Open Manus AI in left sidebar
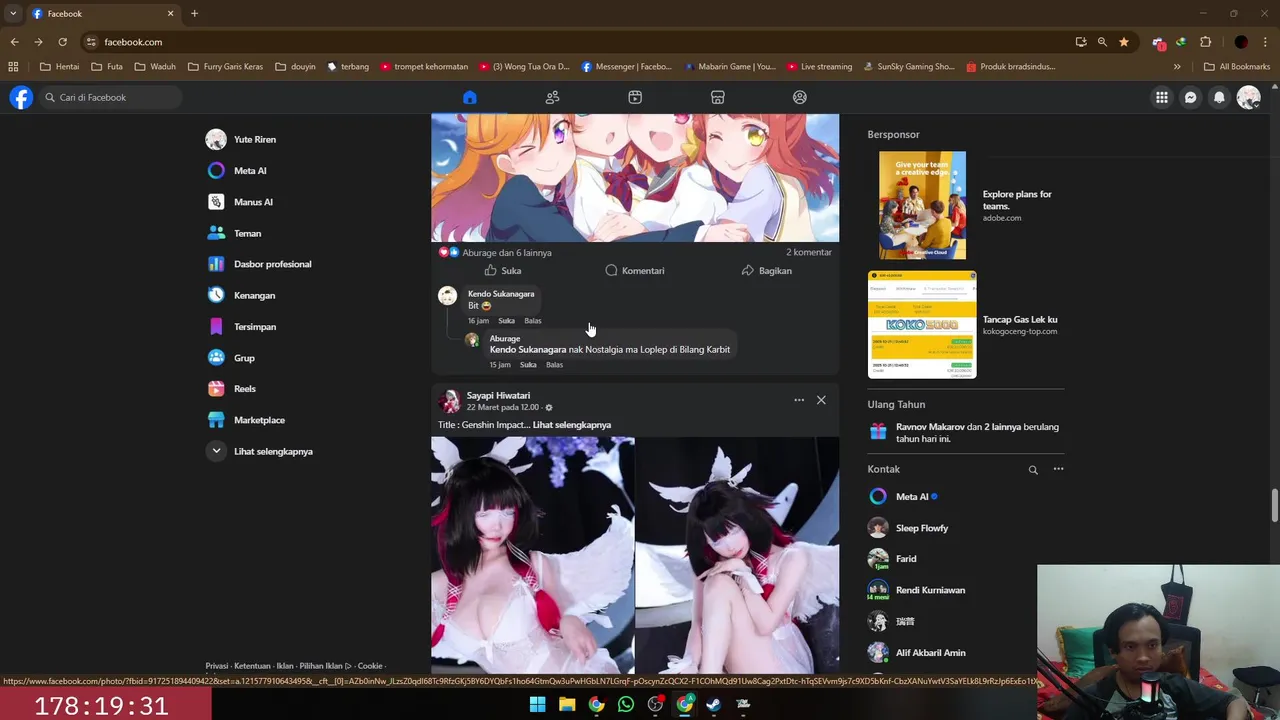 pyautogui.click(x=253, y=202)
